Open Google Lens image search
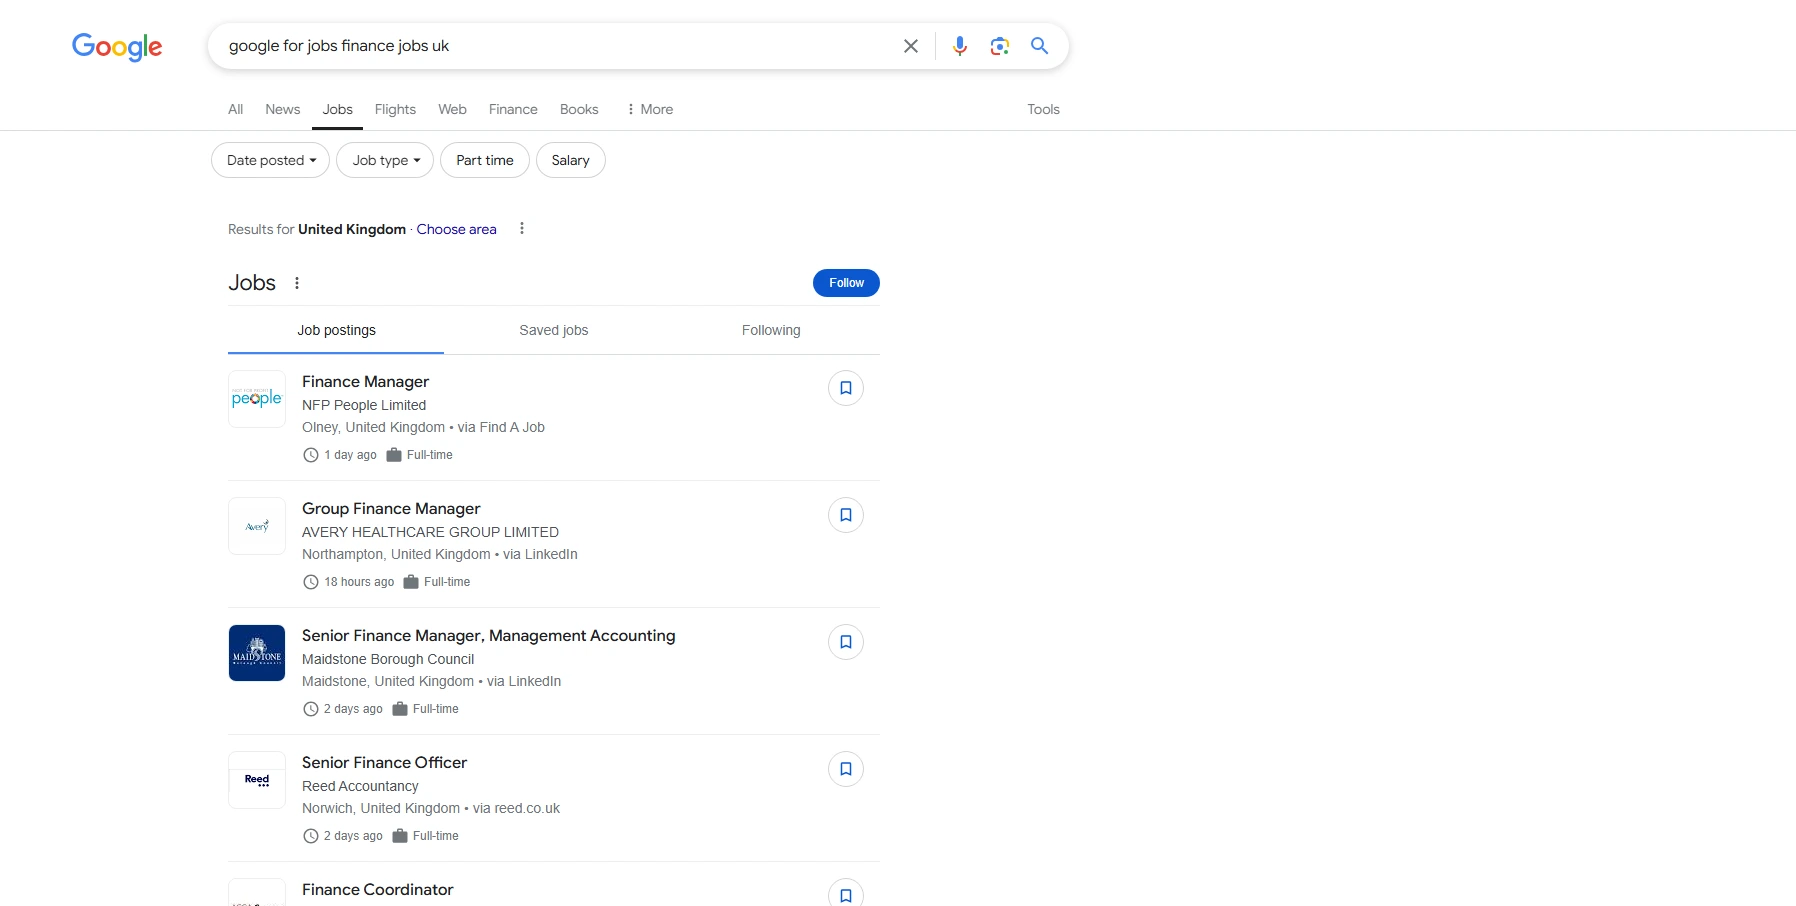This screenshot has height=906, width=1796. pos(1000,46)
